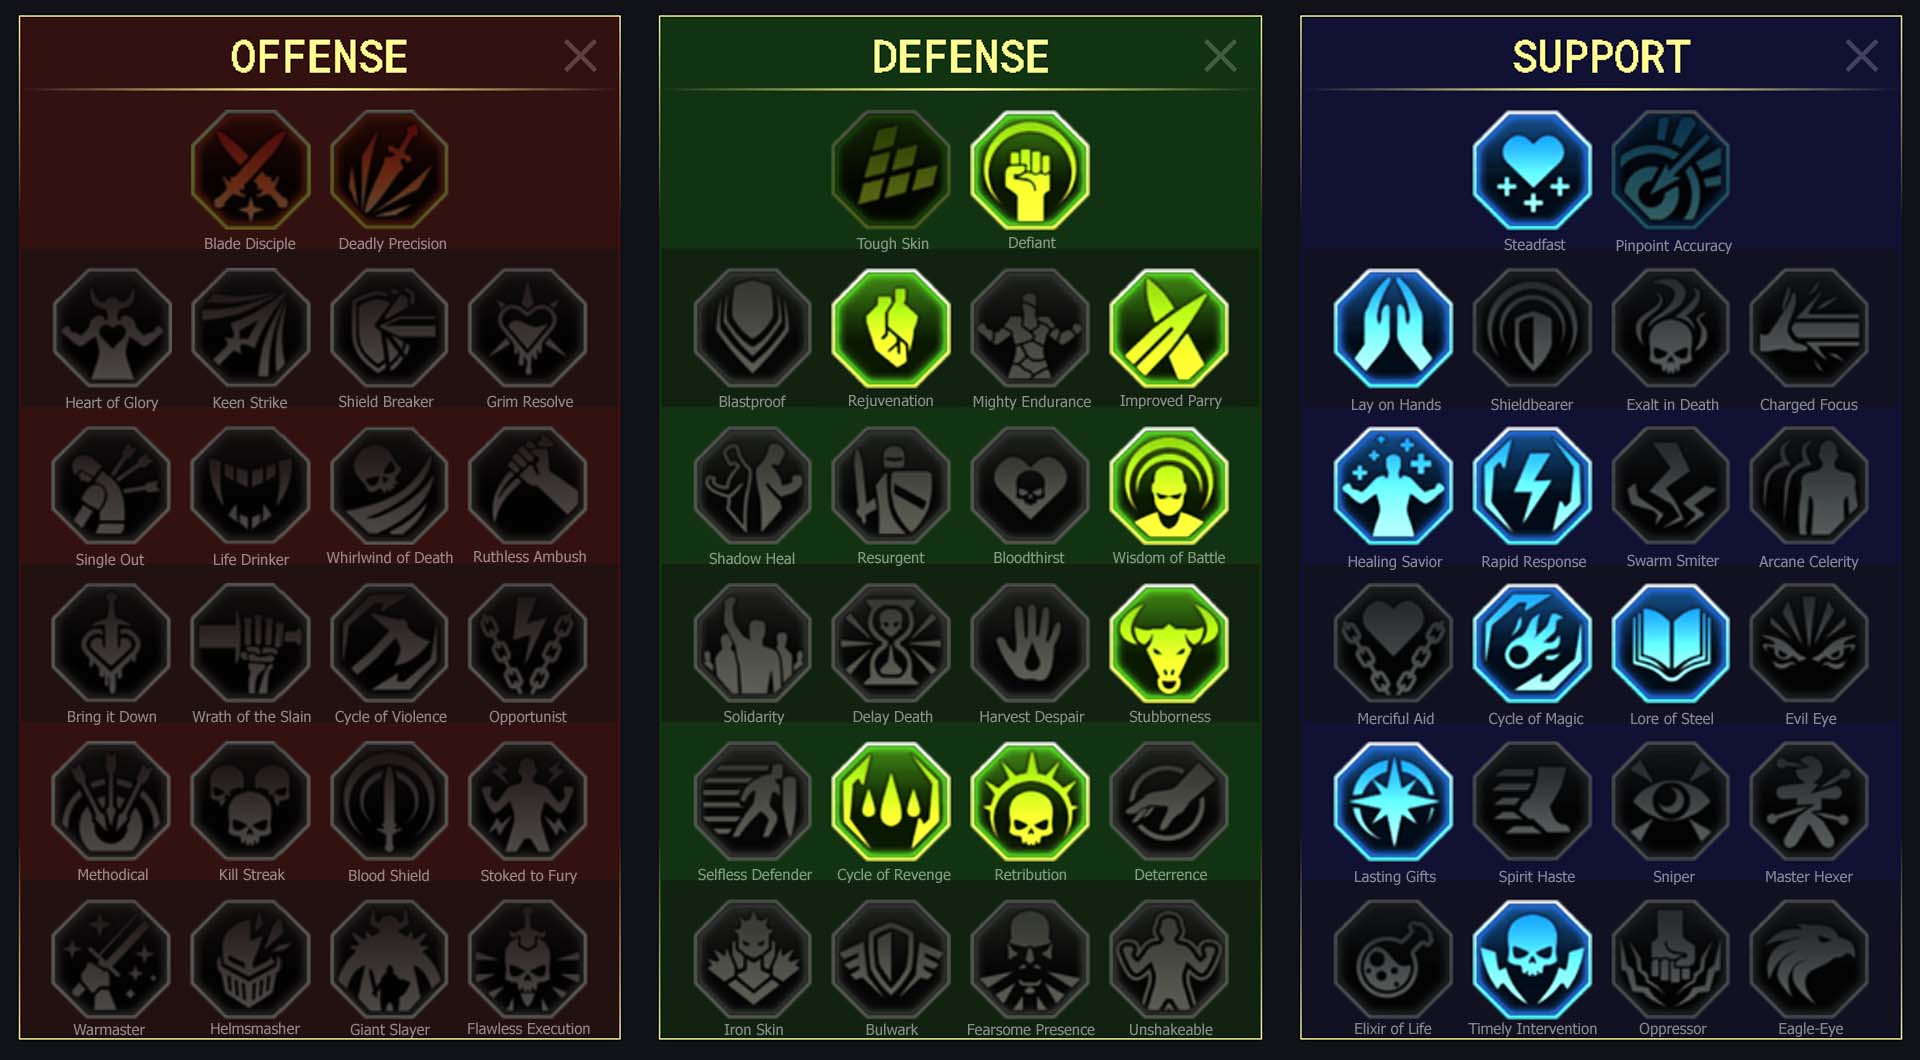The image size is (1920, 1060).
Task: Close the Offense panel
Action: coord(580,56)
